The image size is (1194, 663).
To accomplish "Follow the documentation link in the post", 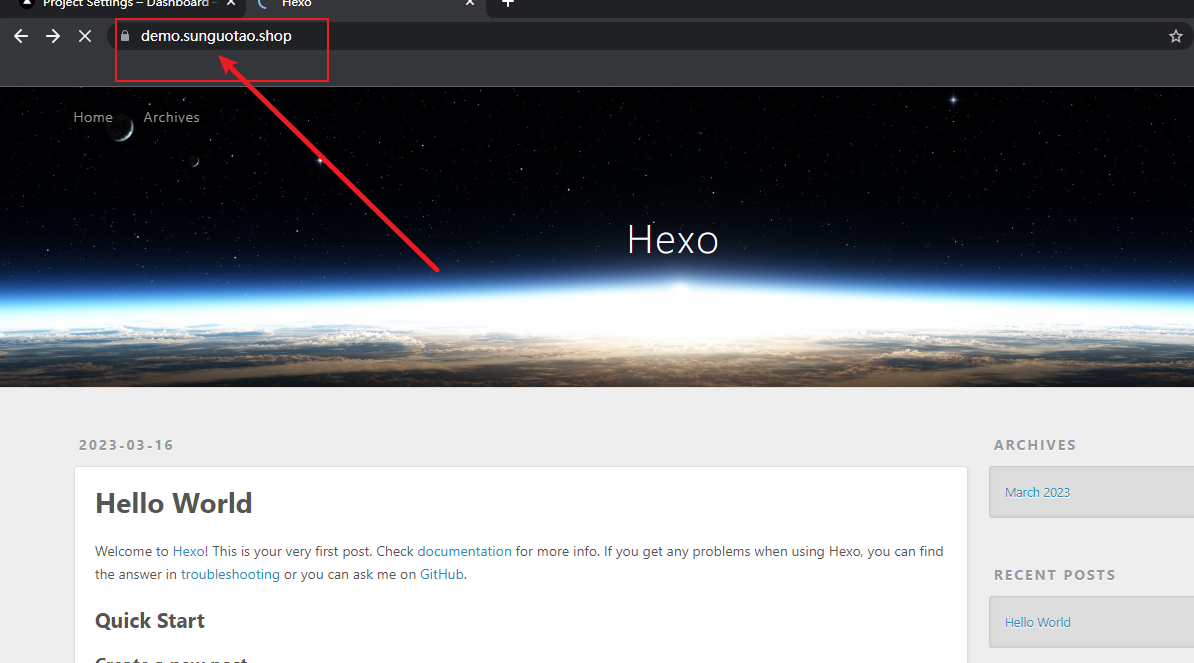I will tap(464, 551).
